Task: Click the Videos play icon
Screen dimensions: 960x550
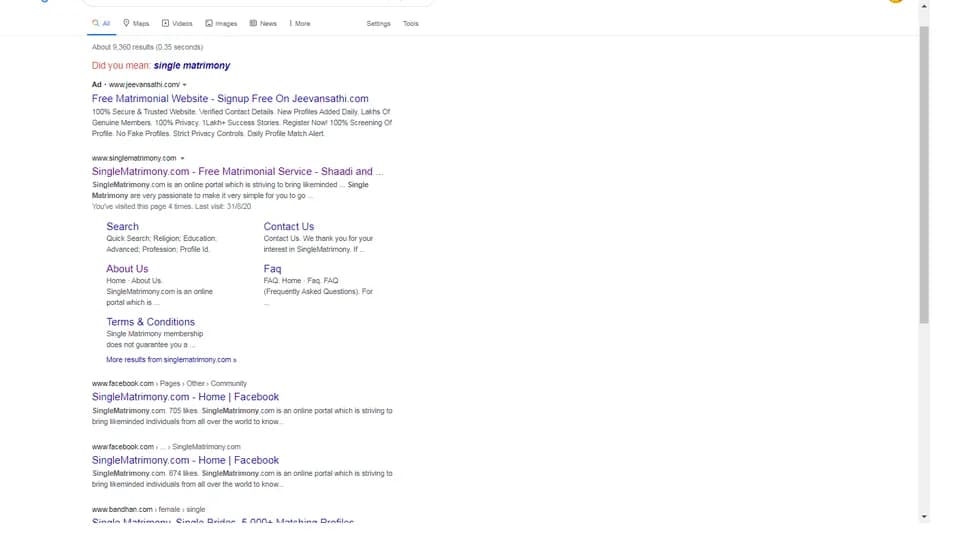Action: (165, 23)
